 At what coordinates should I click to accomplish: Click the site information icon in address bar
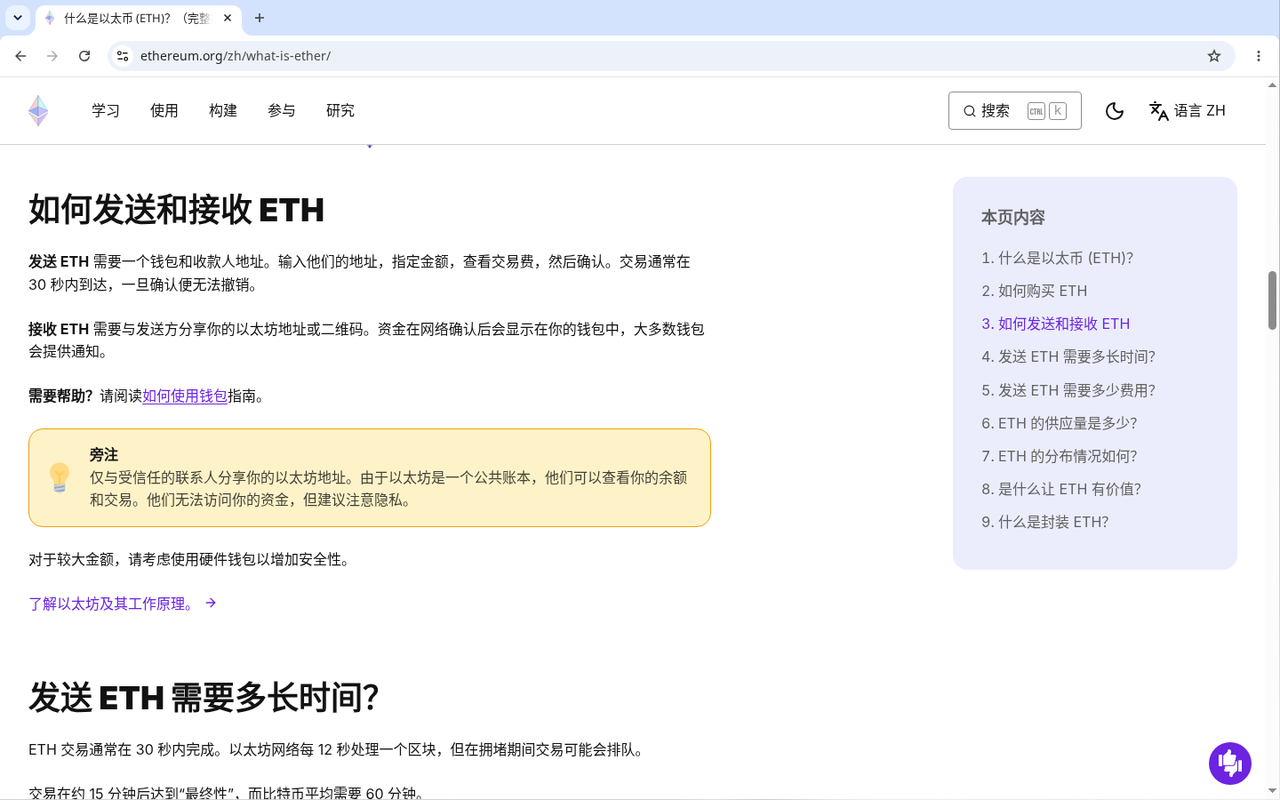coord(122,56)
